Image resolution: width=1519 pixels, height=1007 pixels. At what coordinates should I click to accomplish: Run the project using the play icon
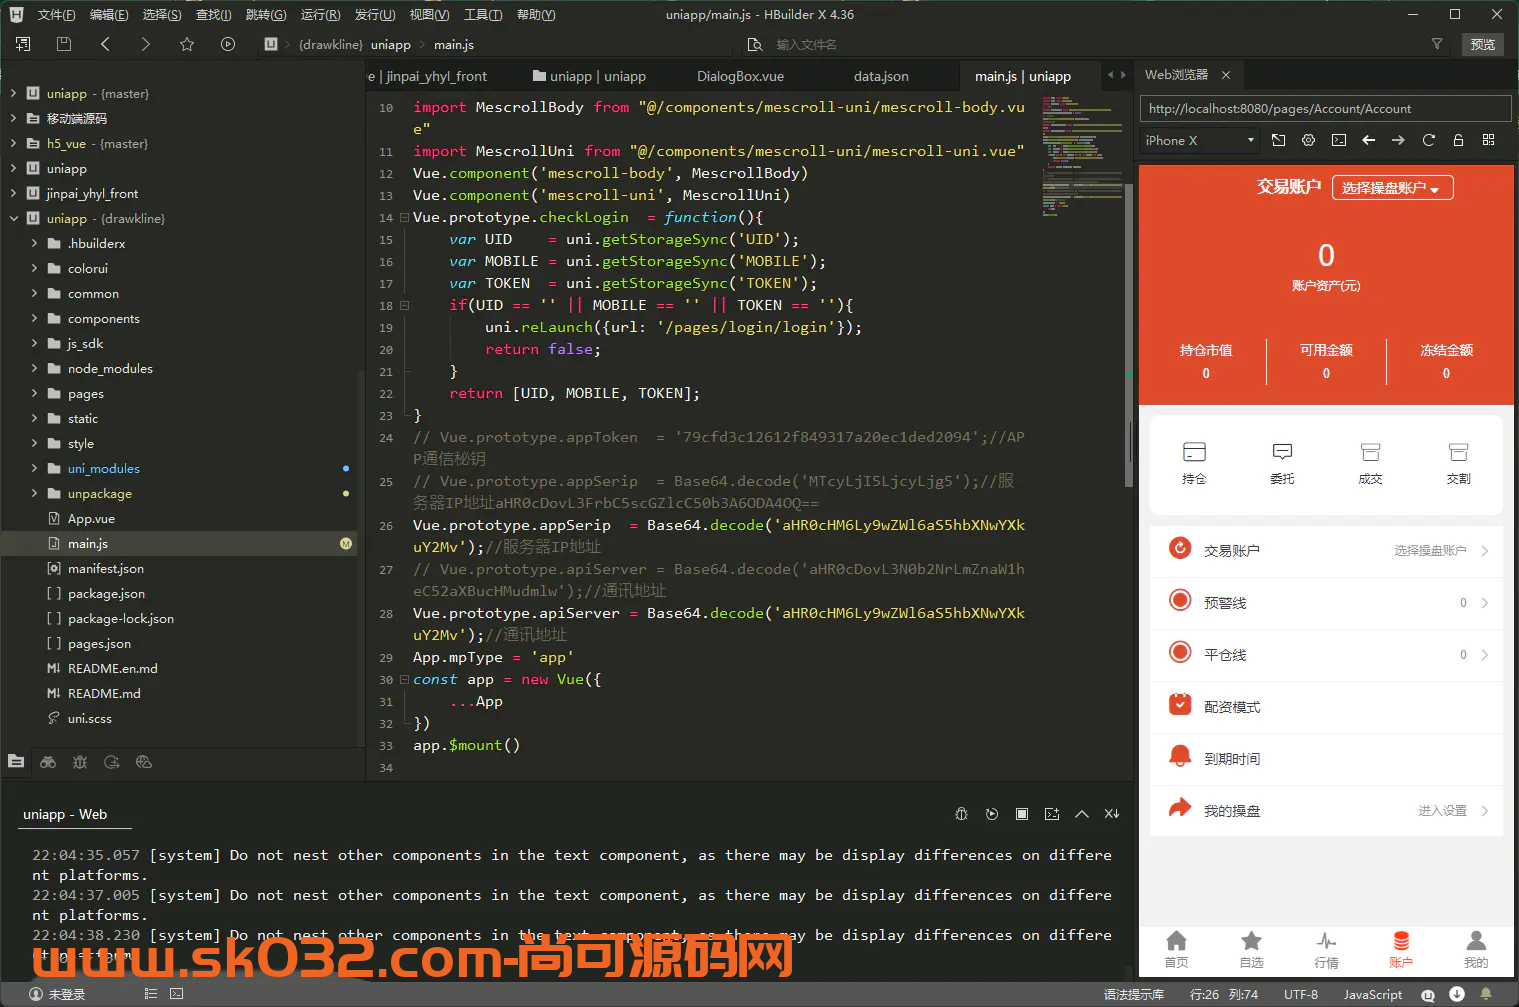tap(228, 44)
